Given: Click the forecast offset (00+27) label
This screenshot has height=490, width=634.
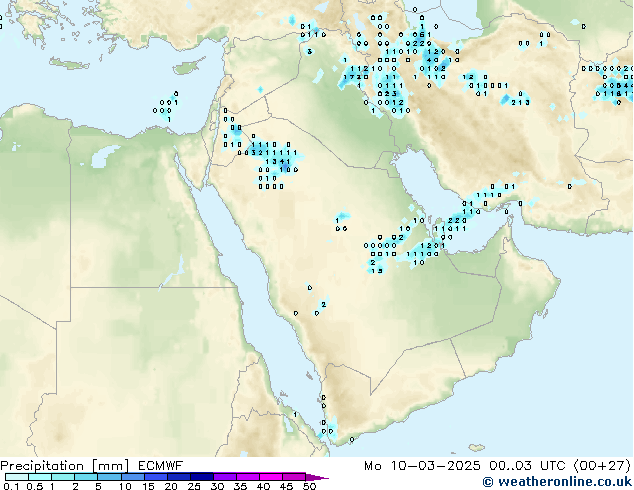Looking at the screenshot, I should click(602, 466).
